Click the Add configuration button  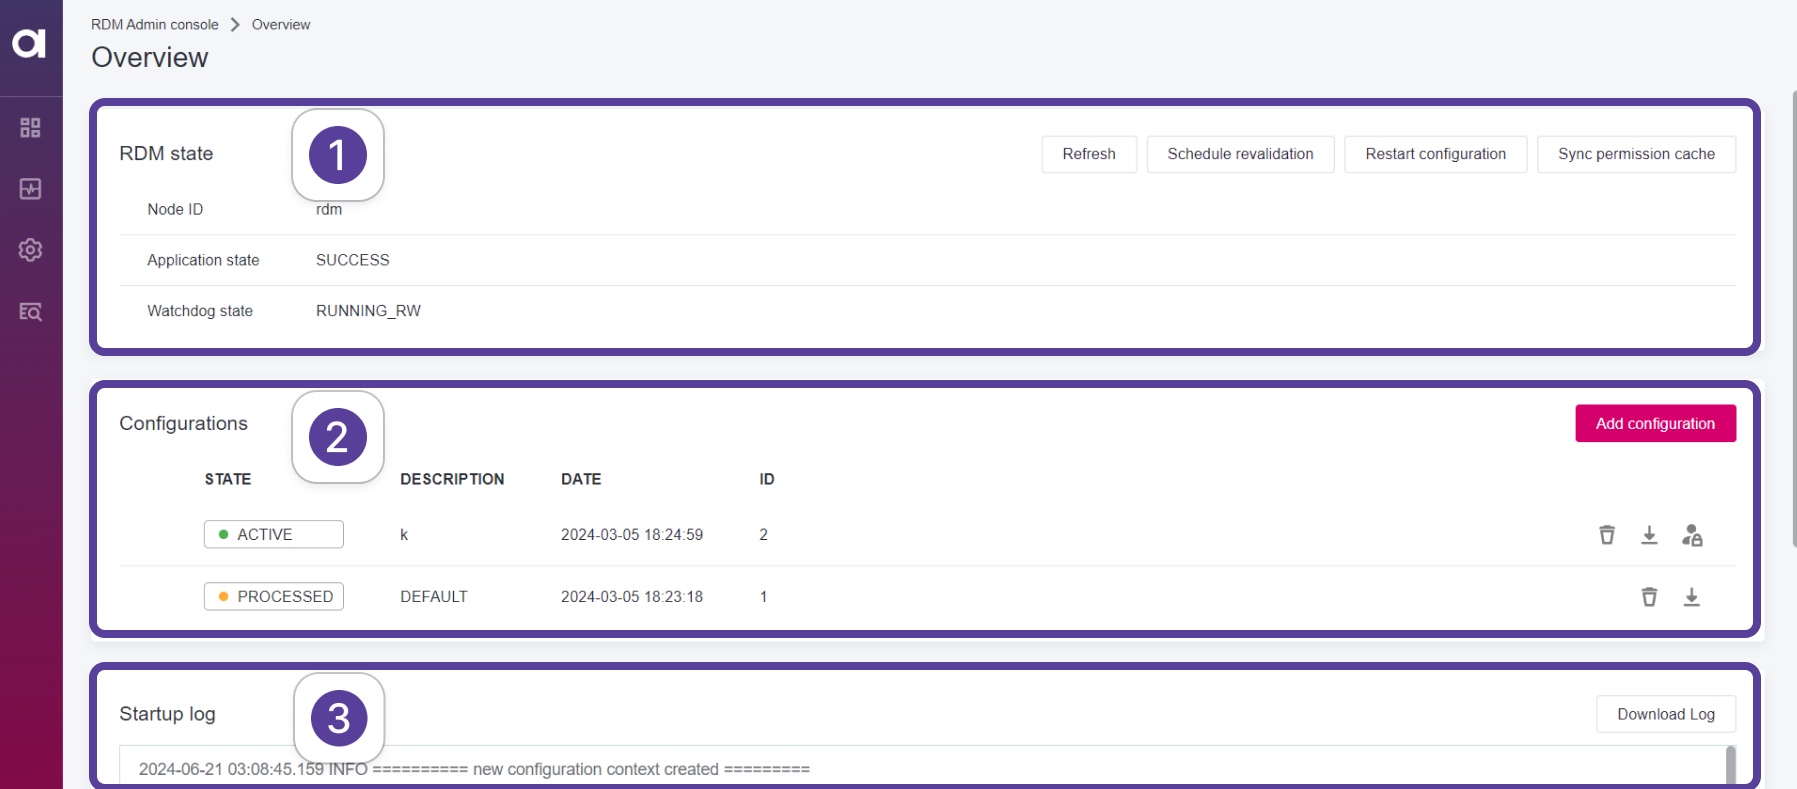[1655, 423]
